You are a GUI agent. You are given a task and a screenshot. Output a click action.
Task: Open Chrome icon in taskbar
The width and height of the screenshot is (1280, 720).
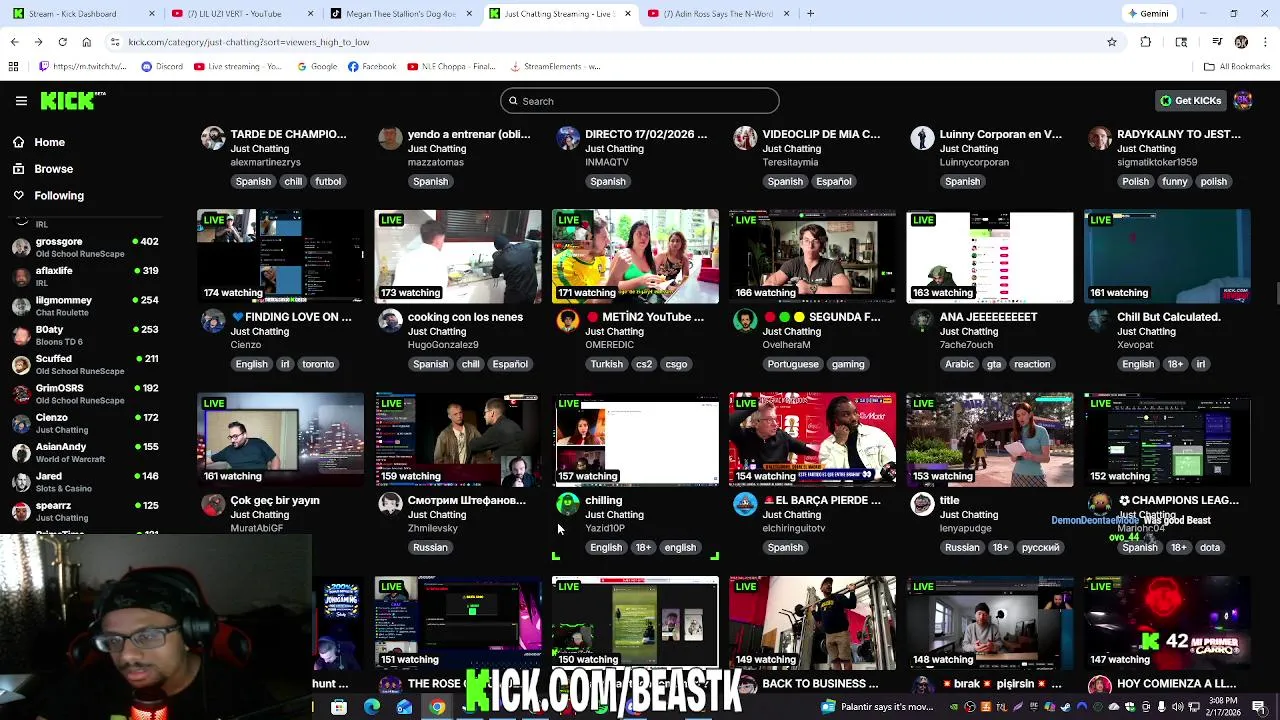[x=437, y=707]
